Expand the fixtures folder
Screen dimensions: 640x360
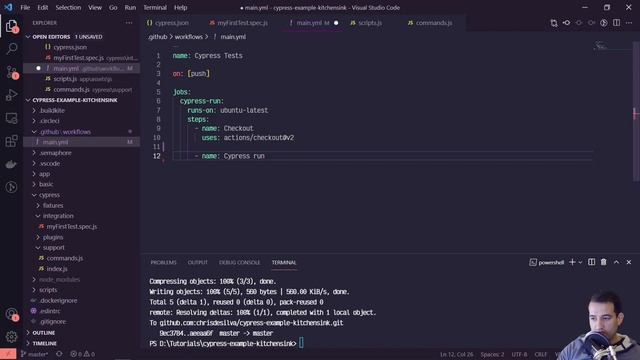click(81, 205)
